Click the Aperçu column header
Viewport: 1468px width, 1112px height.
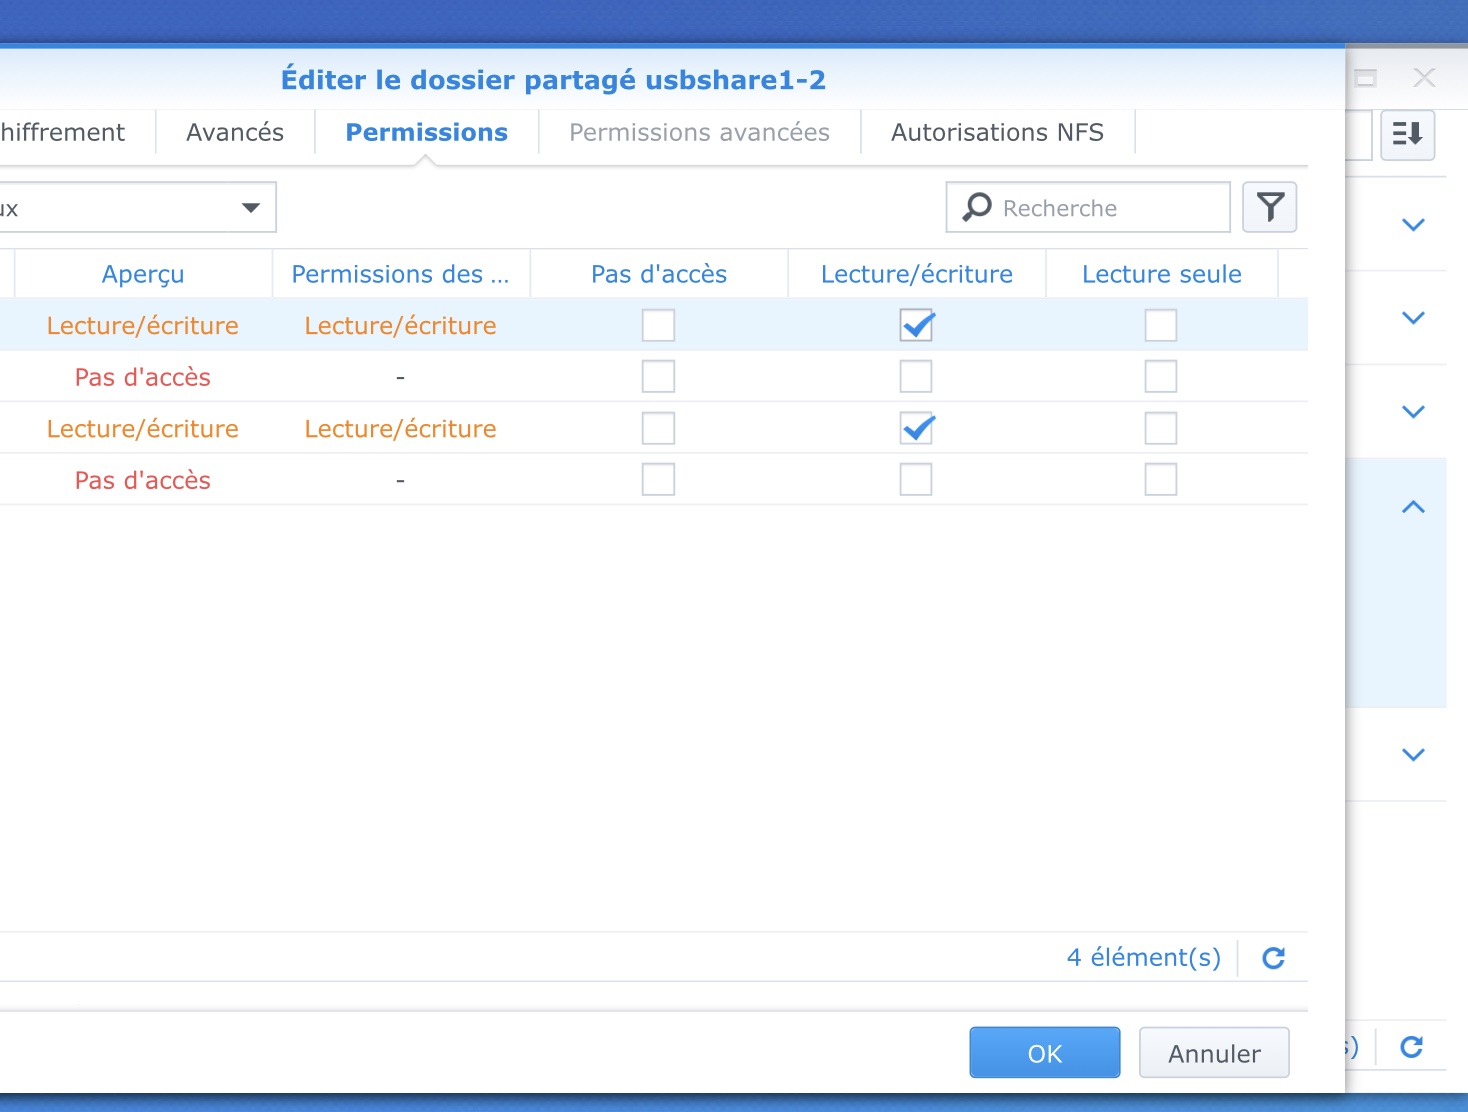(x=143, y=274)
